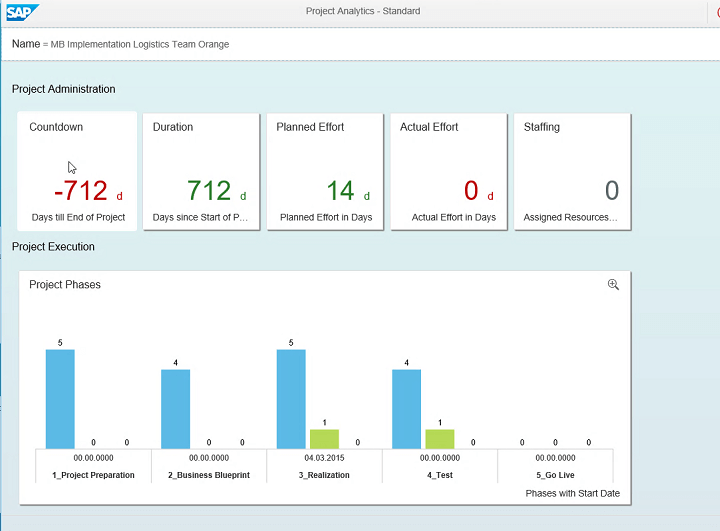
Task: Click the Days since Start of P… label
Action: (x=200, y=217)
